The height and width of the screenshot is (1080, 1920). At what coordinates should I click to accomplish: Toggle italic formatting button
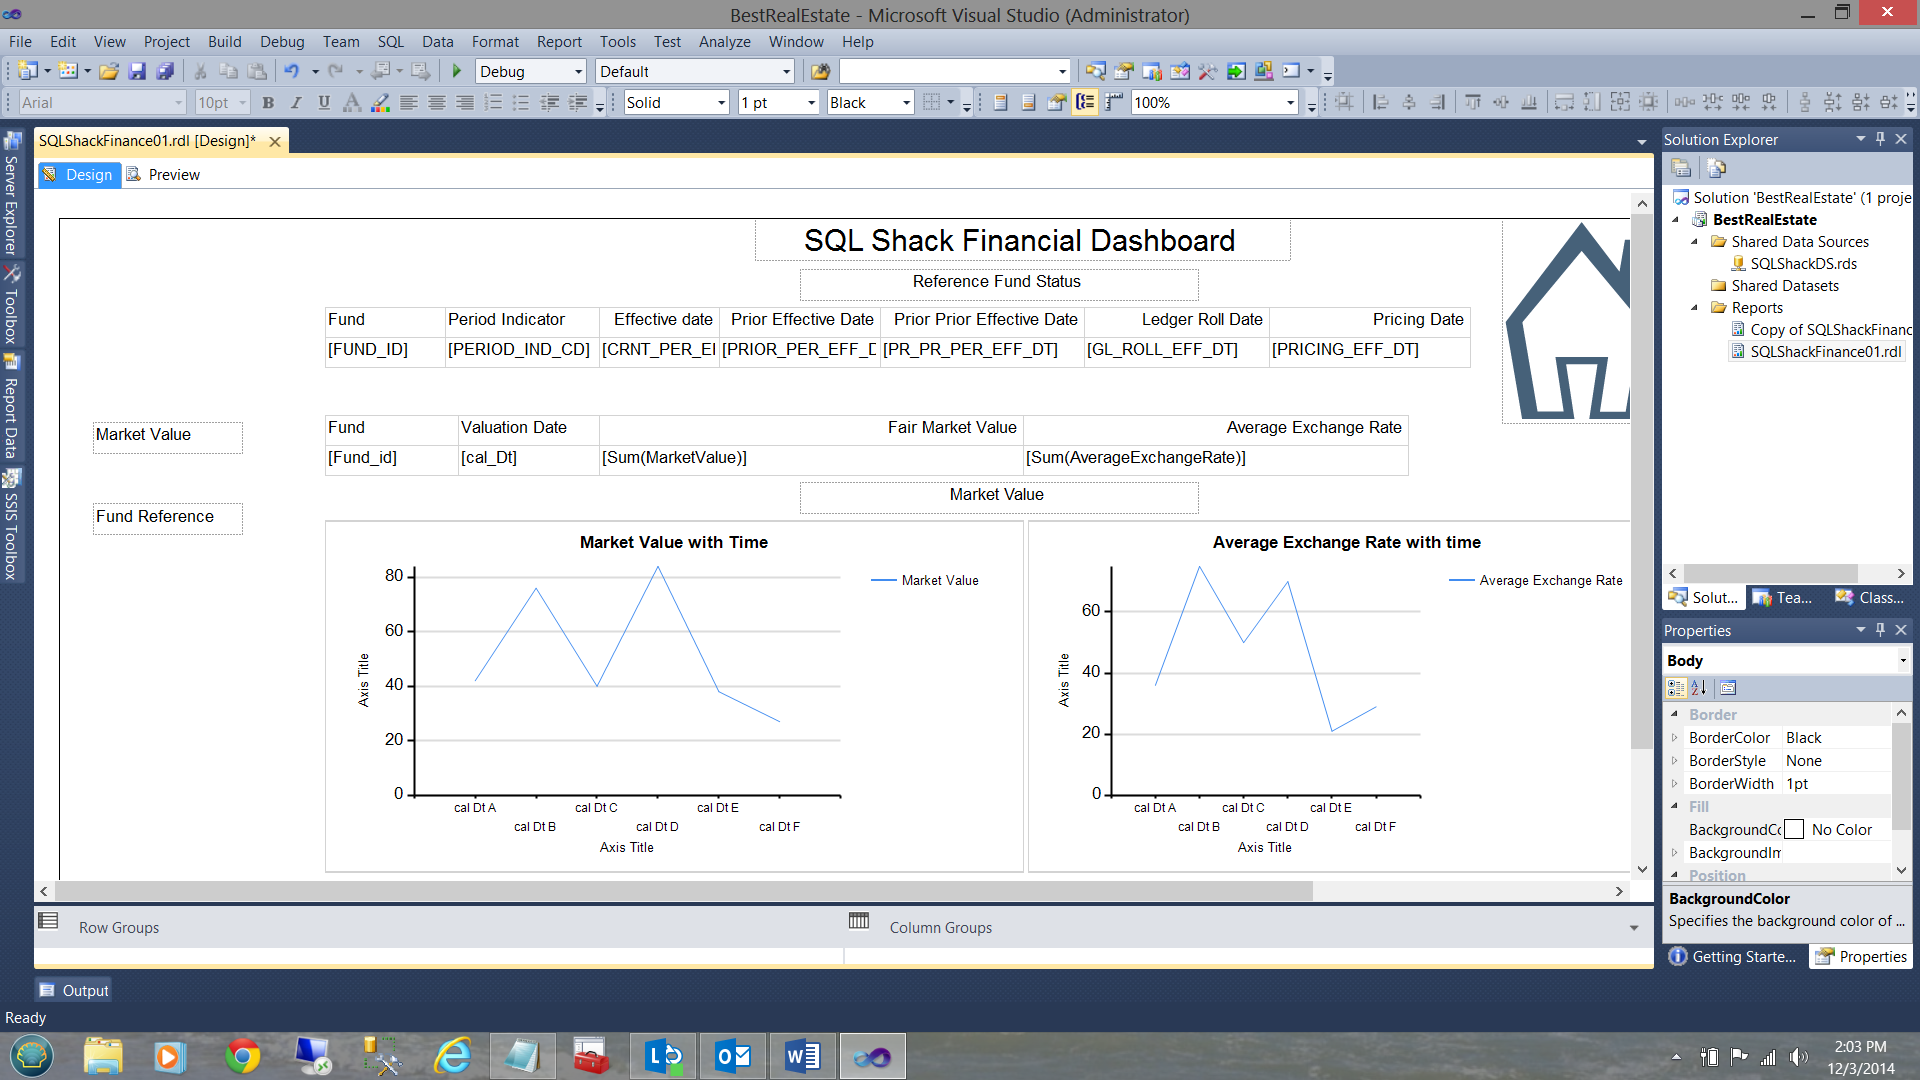(x=296, y=102)
